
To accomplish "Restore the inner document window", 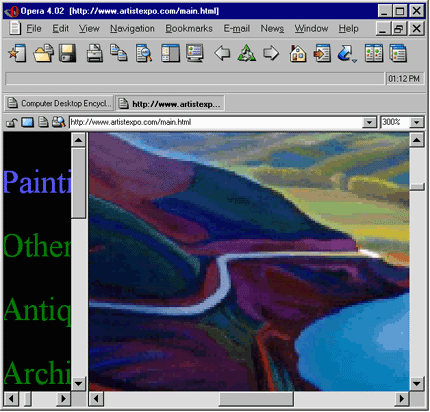I will pyautogui.click(x=399, y=29).
